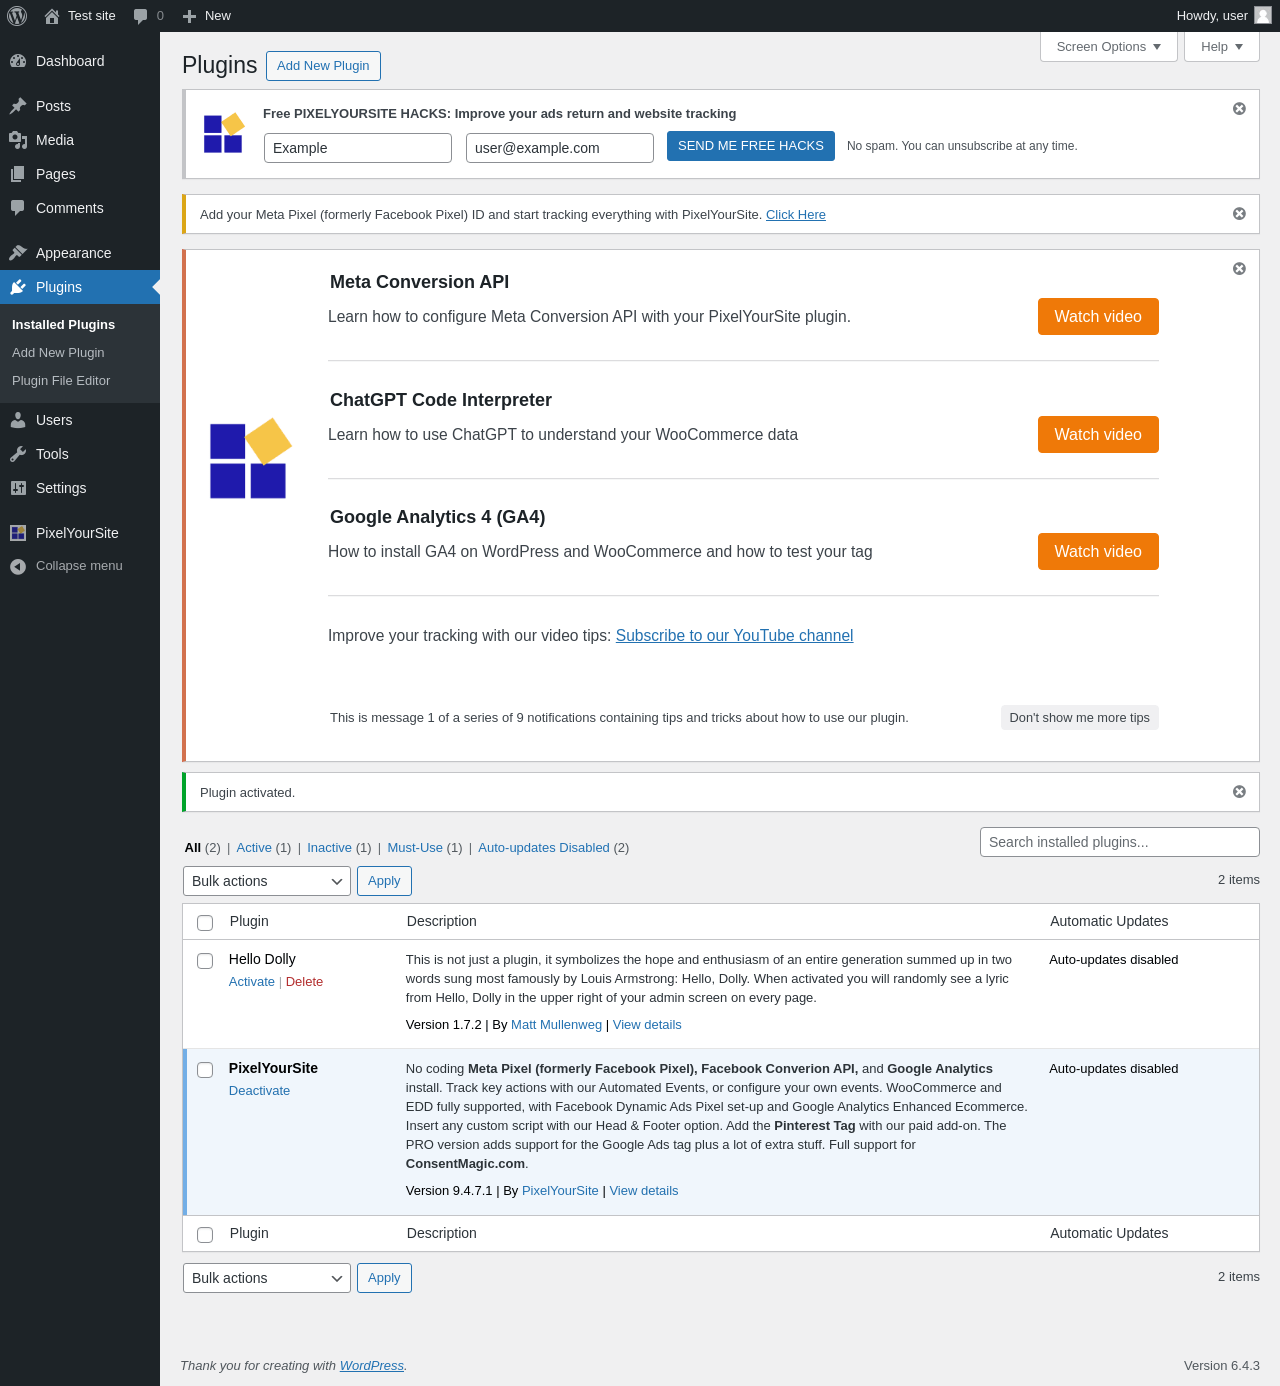
Task: Open Subscribe to our YouTube channel link
Action: (x=734, y=636)
